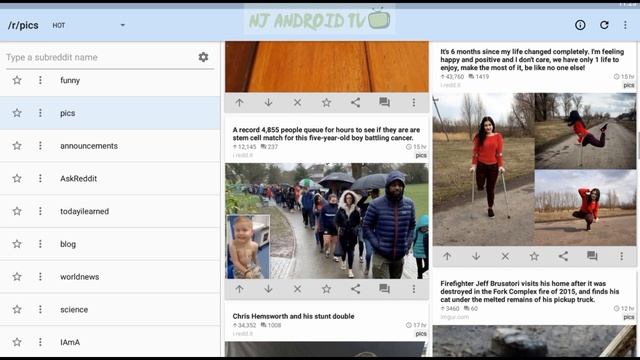Downvote the woman on crutches post
Viewport: 640px width, 360px height.
476,256
